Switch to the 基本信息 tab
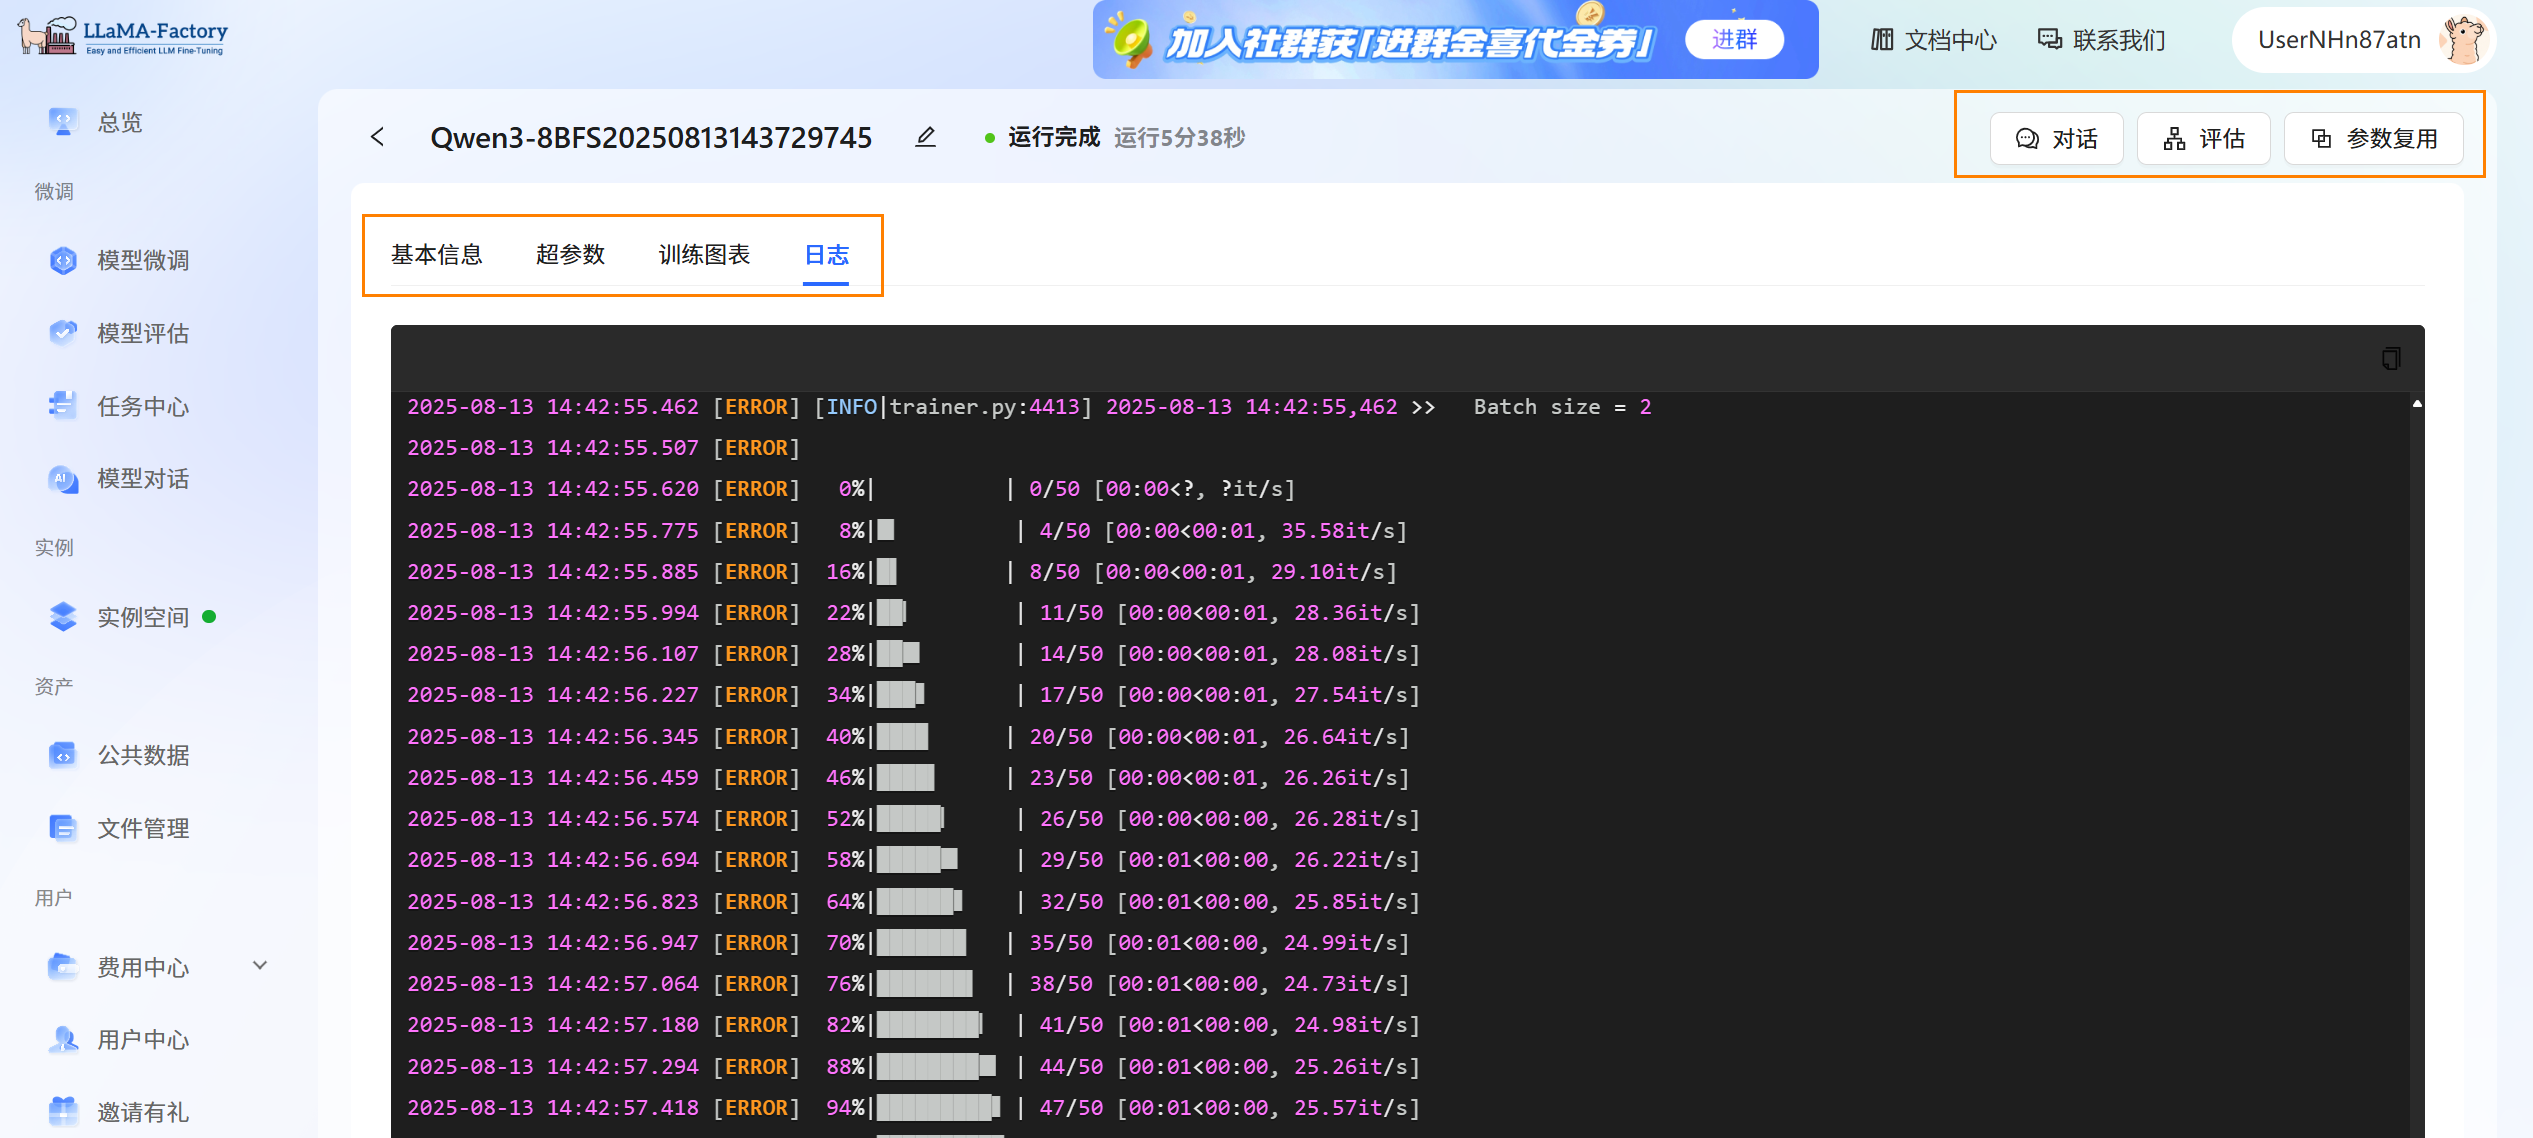The width and height of the screenshot is (2533, 1138). point(436,255)
